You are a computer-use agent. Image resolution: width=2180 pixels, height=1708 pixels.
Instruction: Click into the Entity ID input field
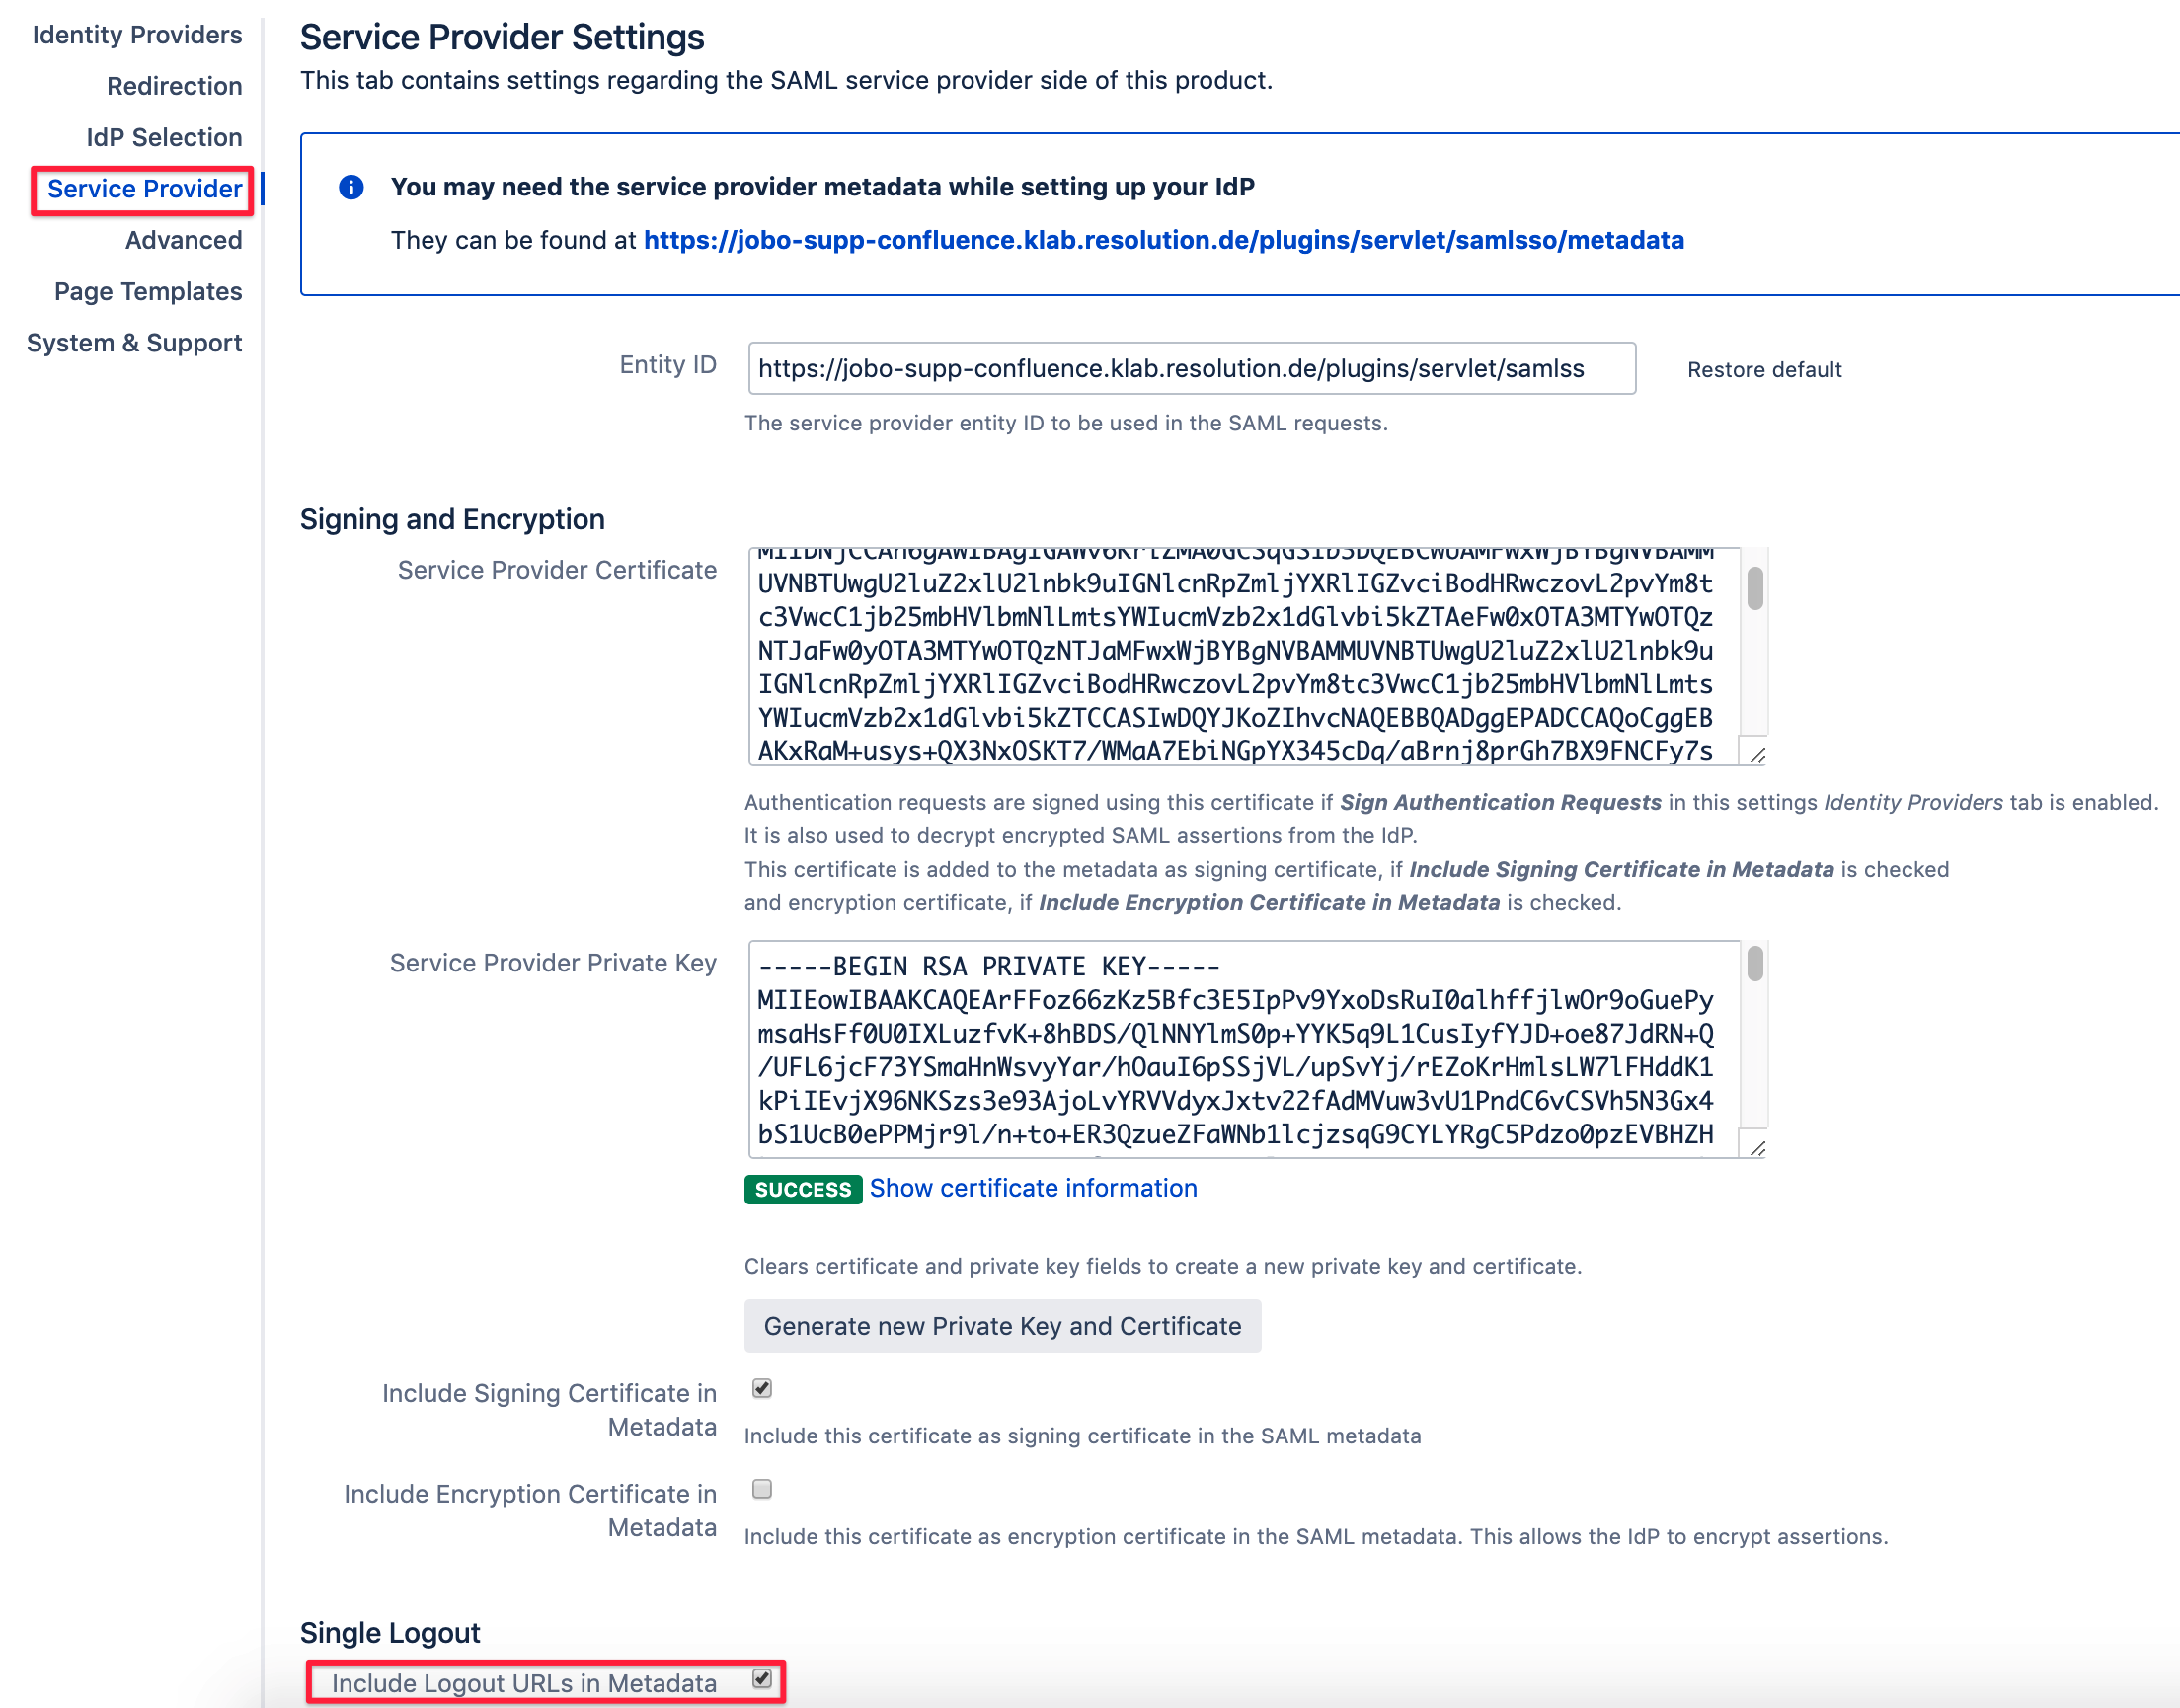[1191, 369]
